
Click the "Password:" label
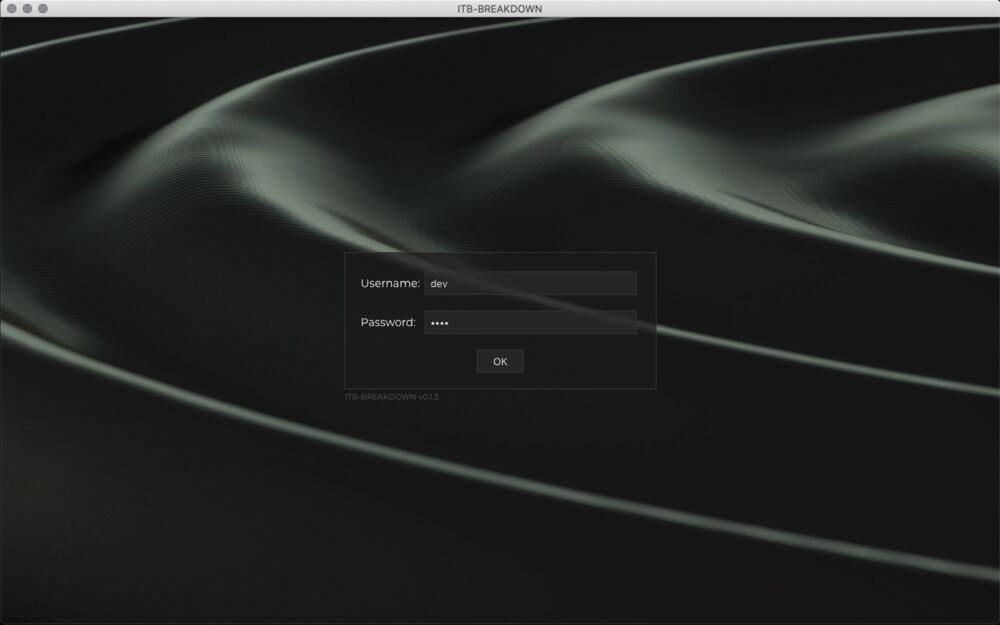[388, 322]
